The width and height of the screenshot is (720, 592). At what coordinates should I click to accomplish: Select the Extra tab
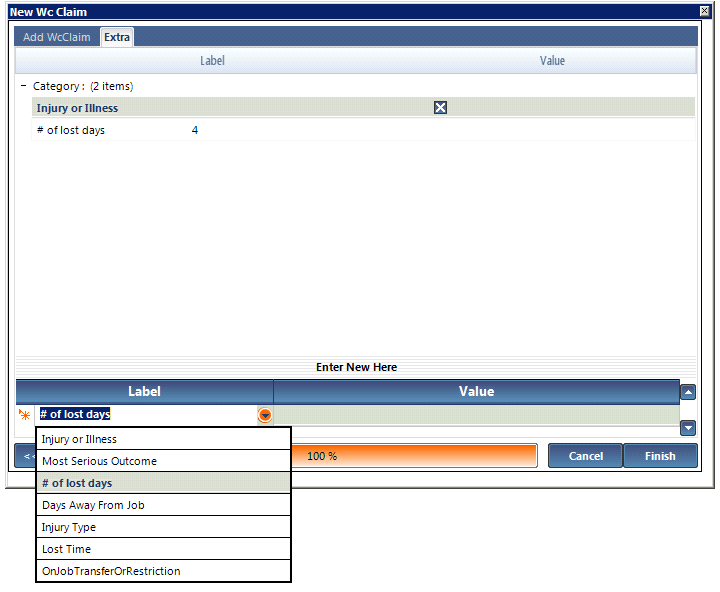pos(117,37)
